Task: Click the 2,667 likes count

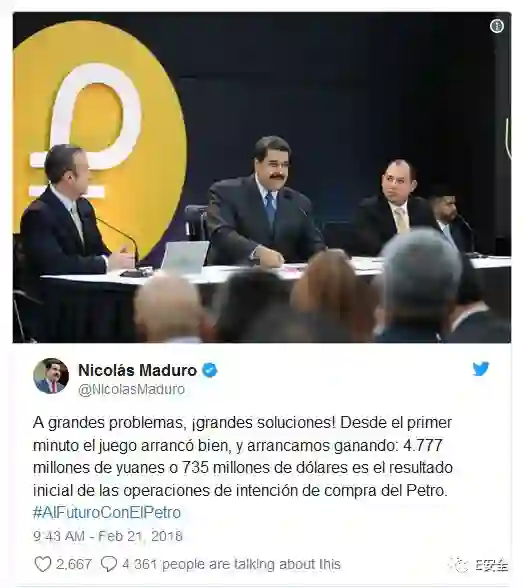Action: [x=74, y=564]
